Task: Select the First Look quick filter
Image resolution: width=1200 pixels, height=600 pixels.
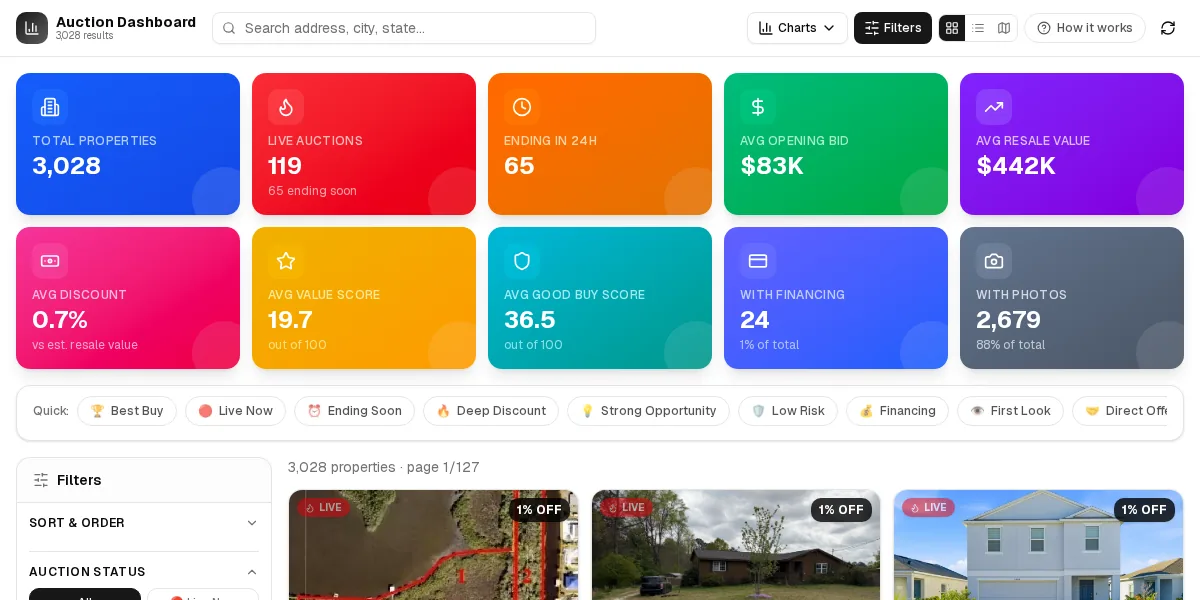Action: point(1010,411)
